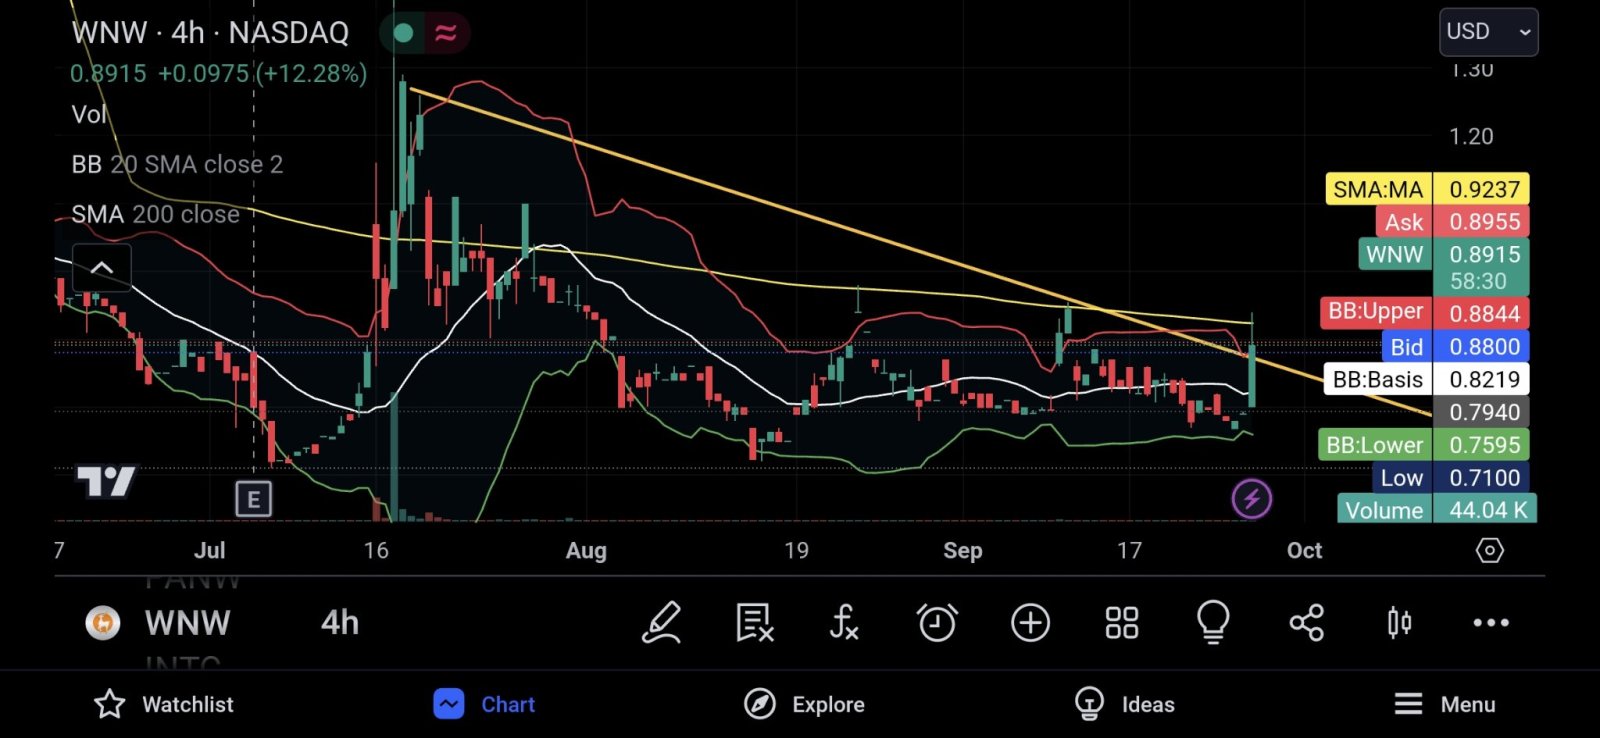Tap the Volume 44.04 K label
1600x738 pixels.
point(1437,509)
